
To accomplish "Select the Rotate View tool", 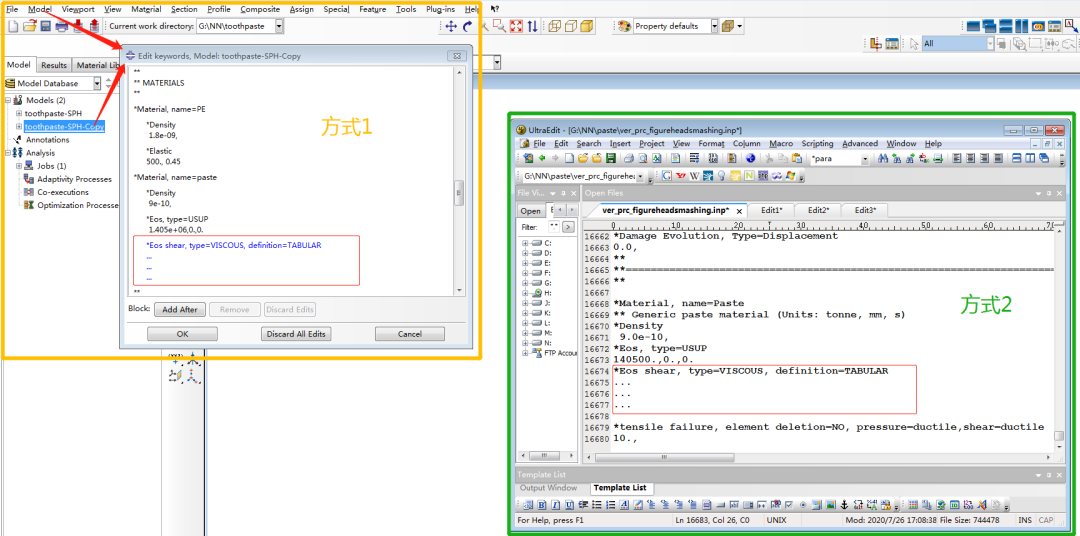I will coord(467,26).
